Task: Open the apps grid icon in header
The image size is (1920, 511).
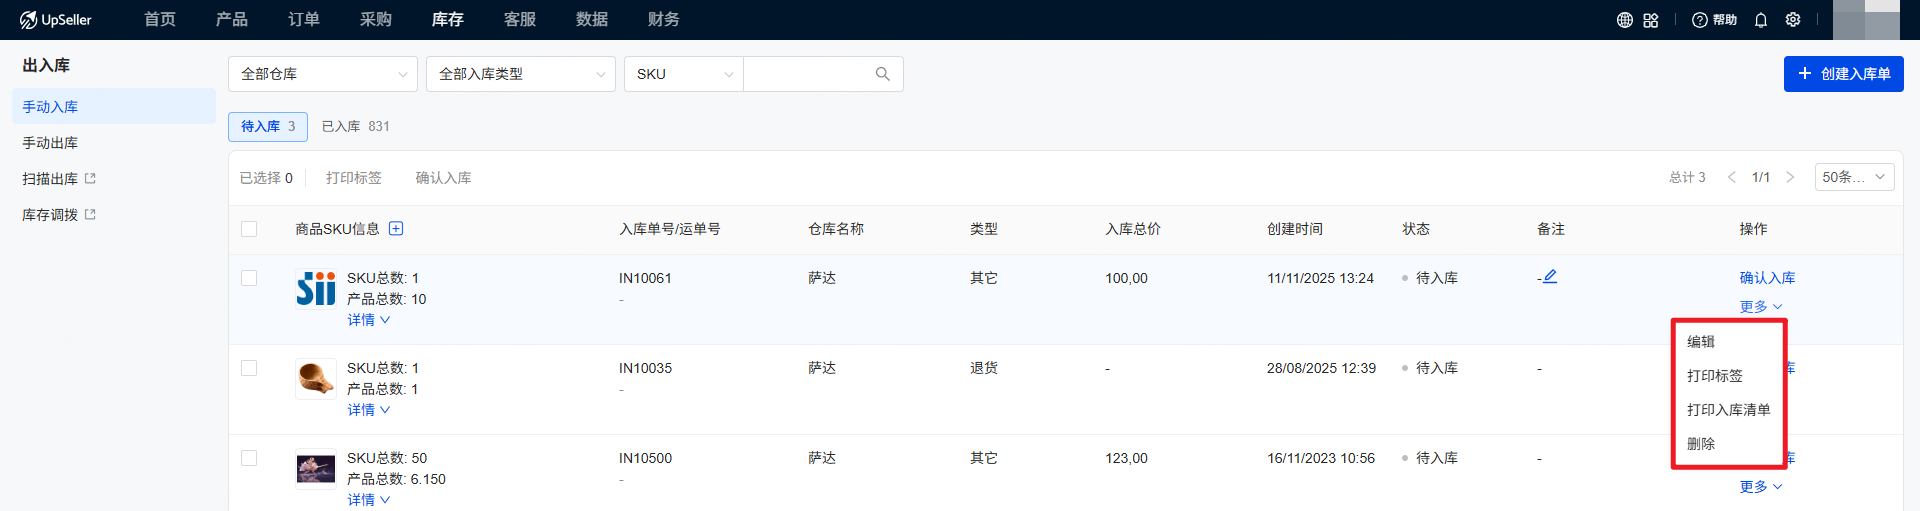Action: pyautogui.click(x=1651, y=20)
